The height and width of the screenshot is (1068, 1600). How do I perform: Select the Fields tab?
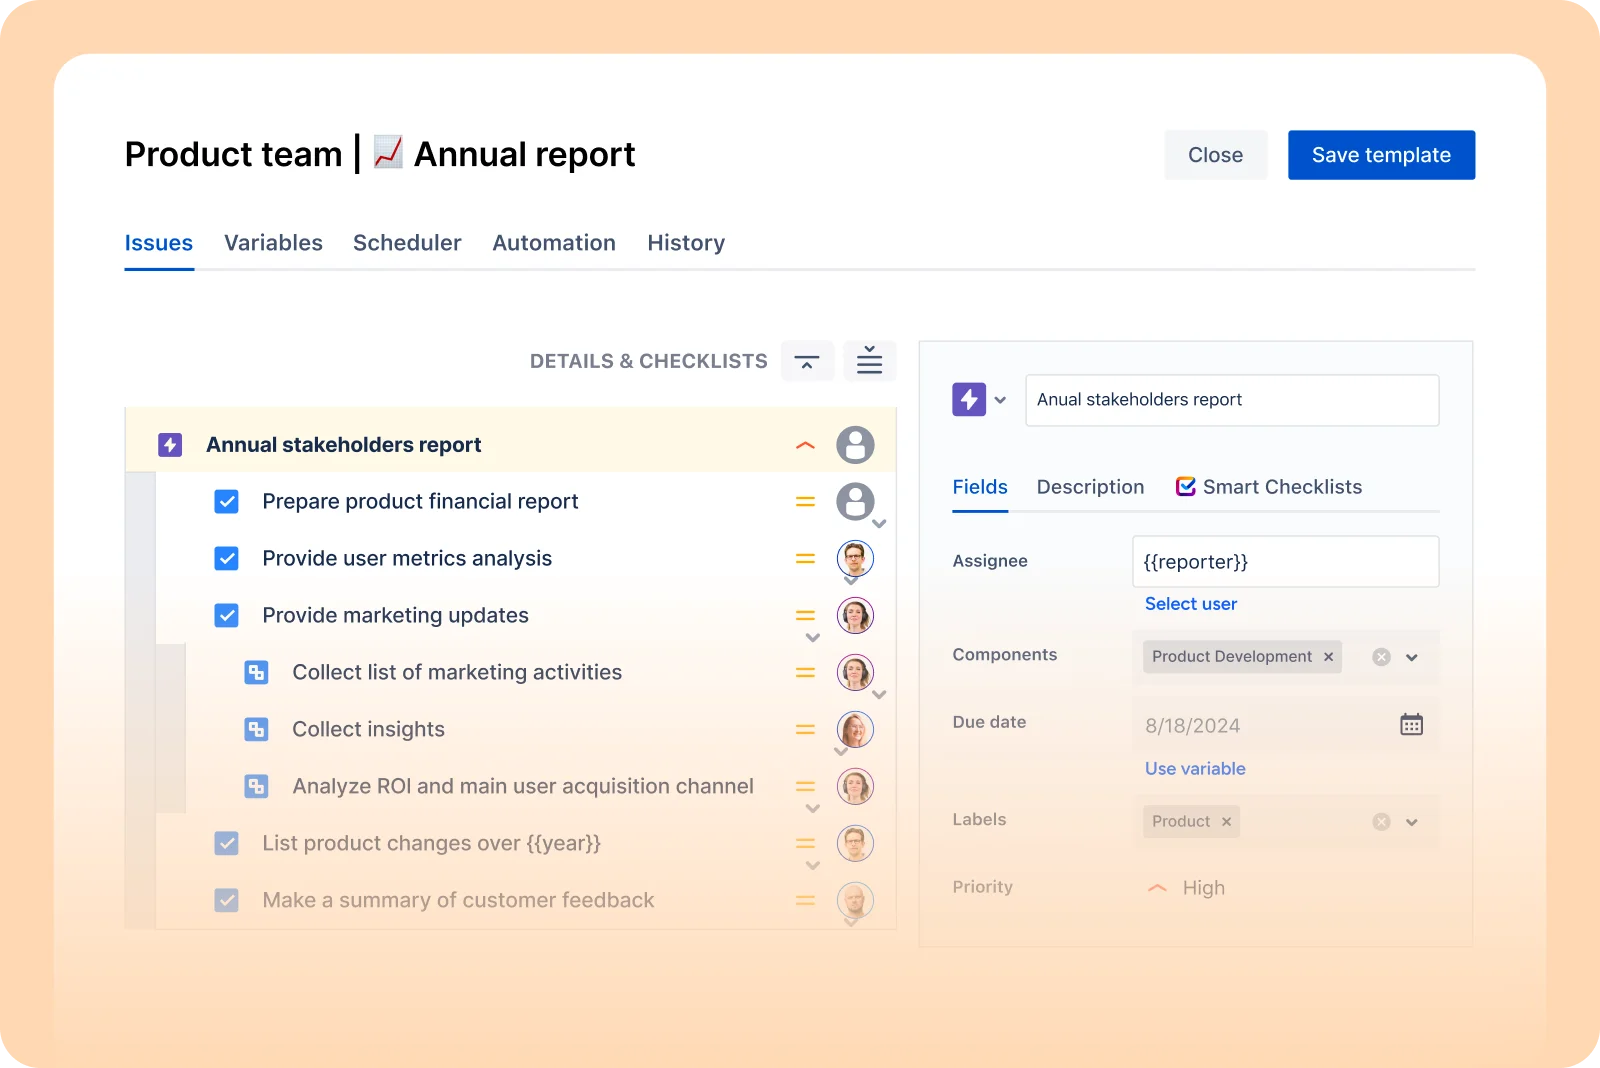980,487
